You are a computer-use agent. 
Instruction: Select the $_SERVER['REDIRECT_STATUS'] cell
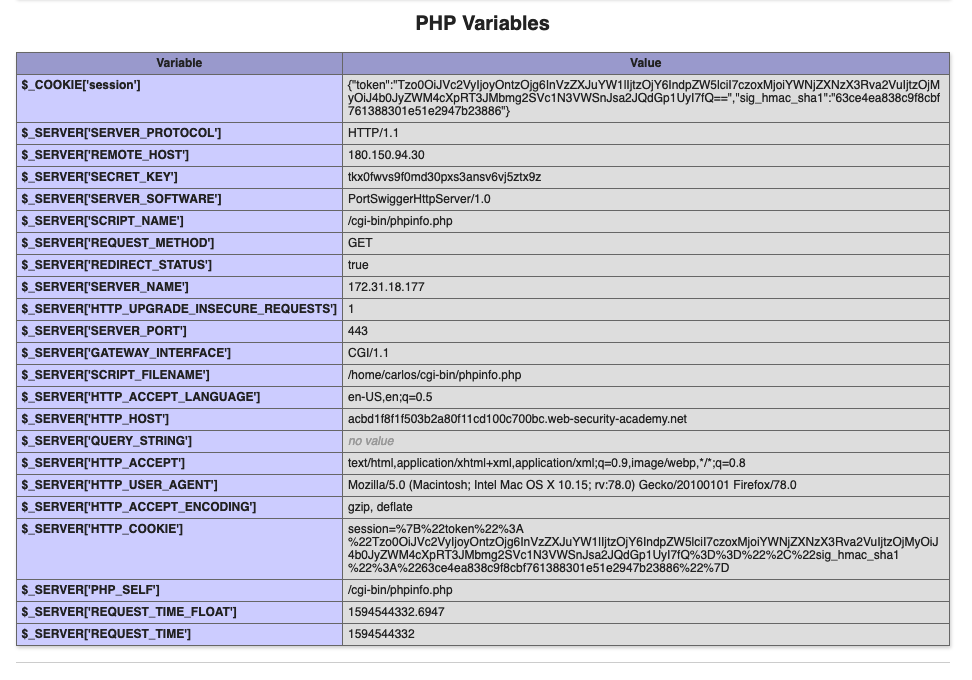pyautogui.click(x=179, y=265)
